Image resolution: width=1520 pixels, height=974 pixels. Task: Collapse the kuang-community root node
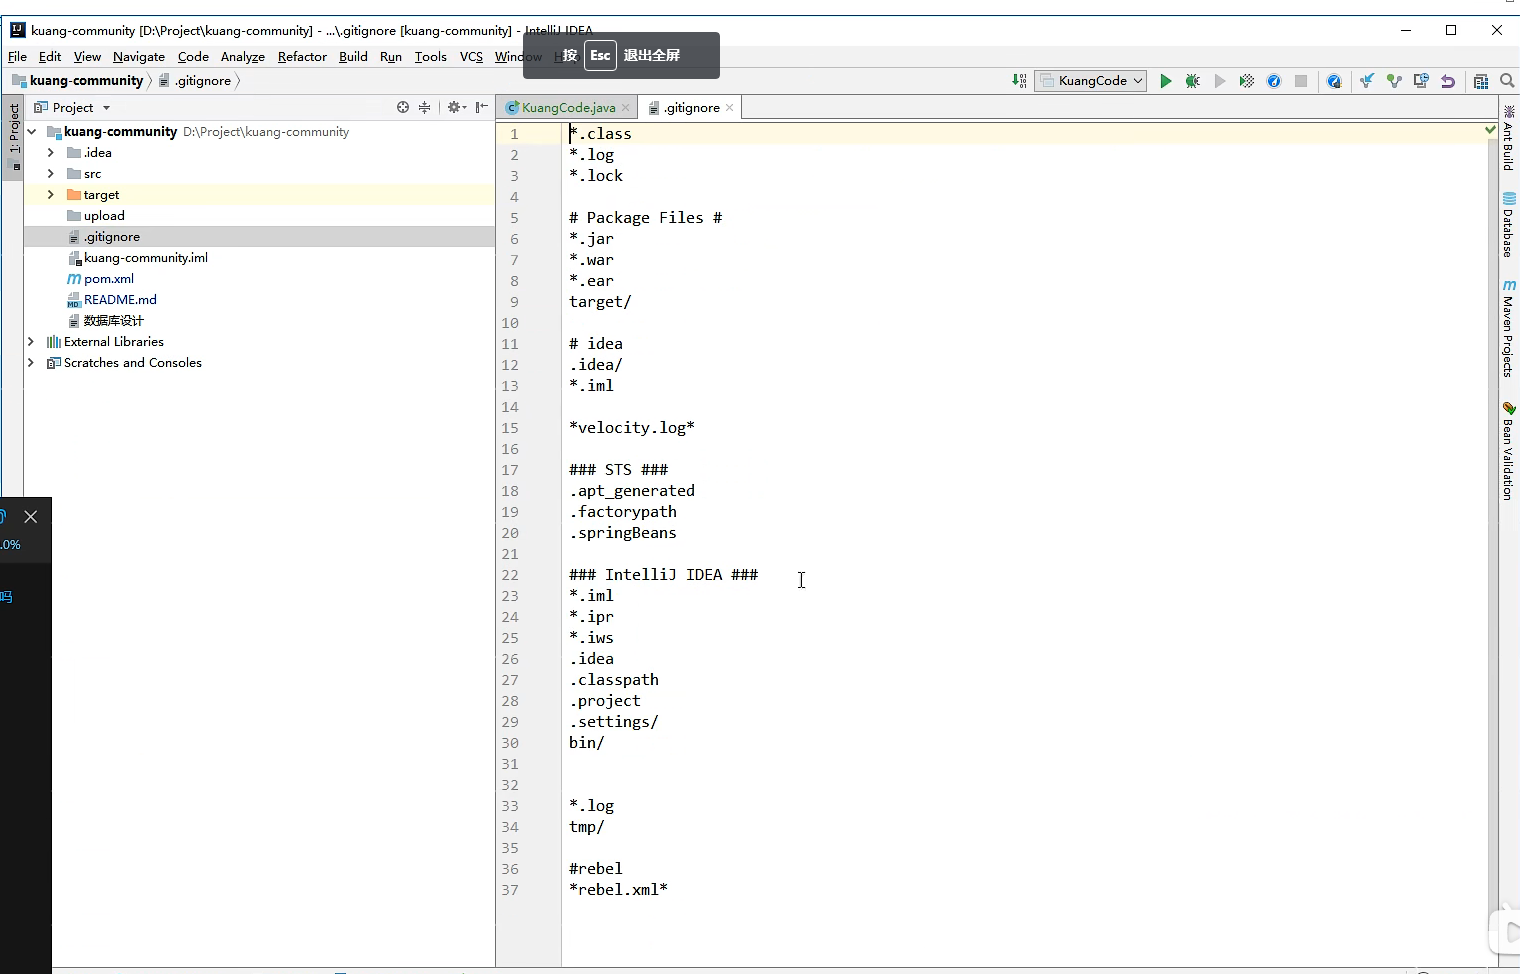(x=32, y=132)
